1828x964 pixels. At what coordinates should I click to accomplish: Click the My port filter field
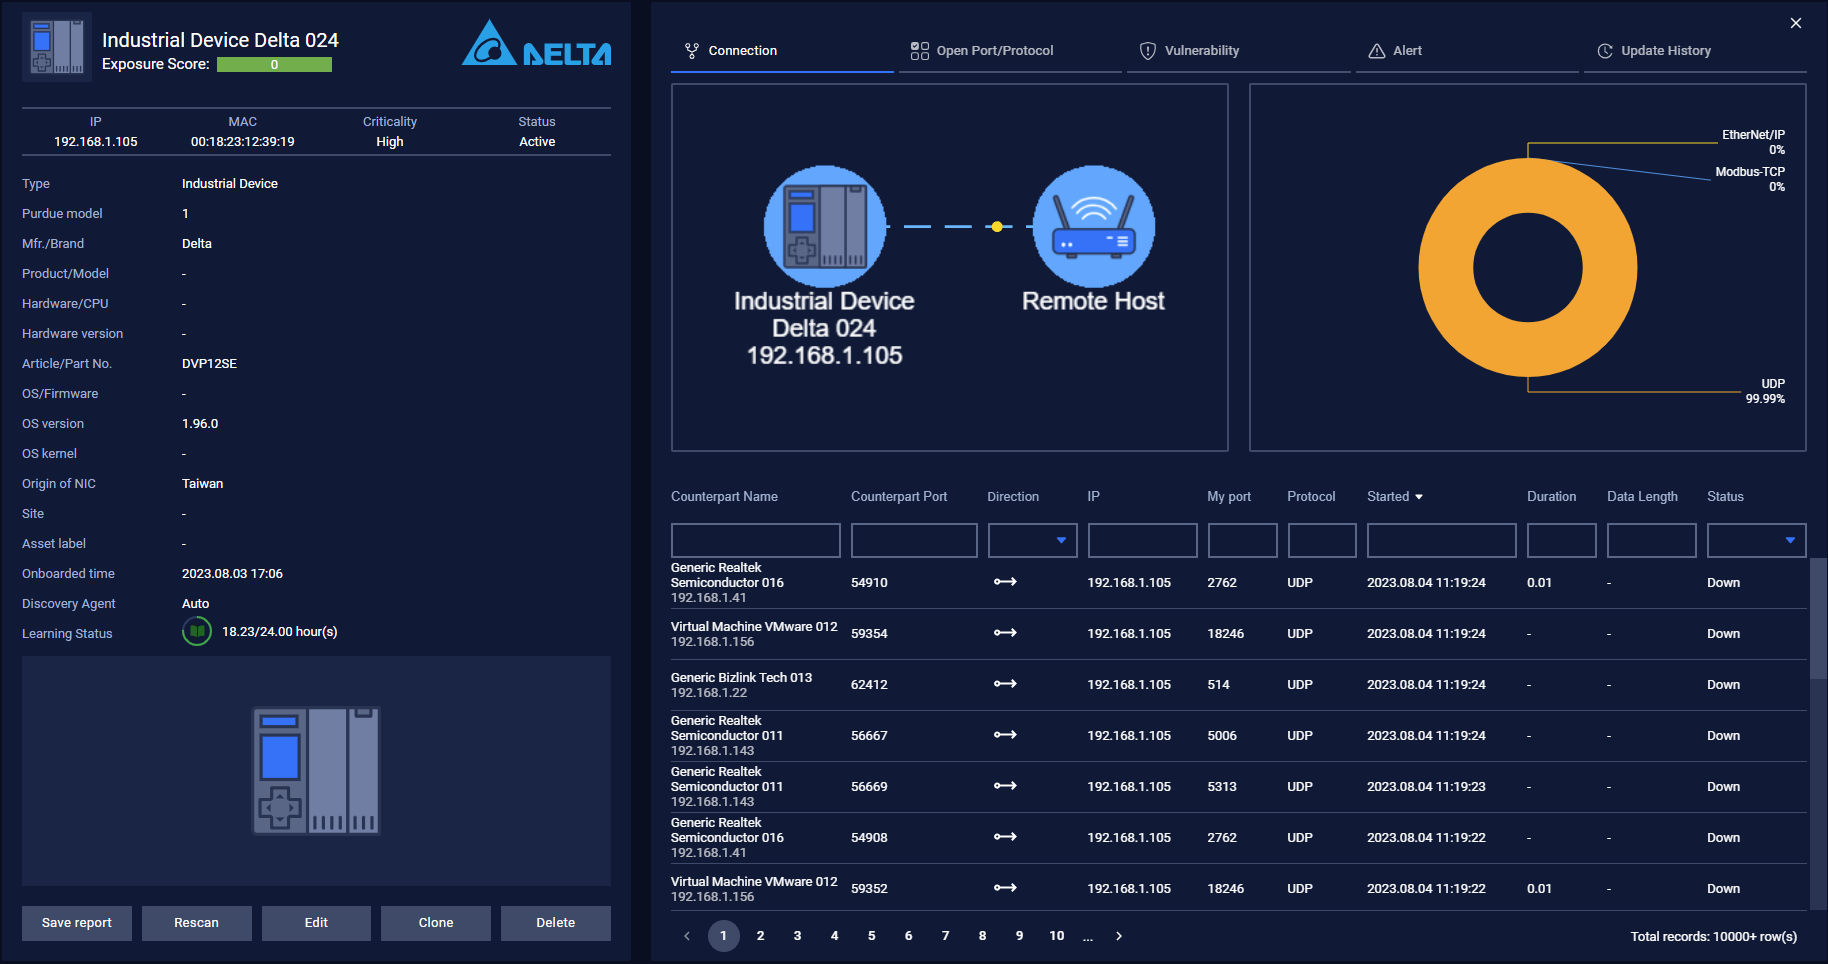1242,540
